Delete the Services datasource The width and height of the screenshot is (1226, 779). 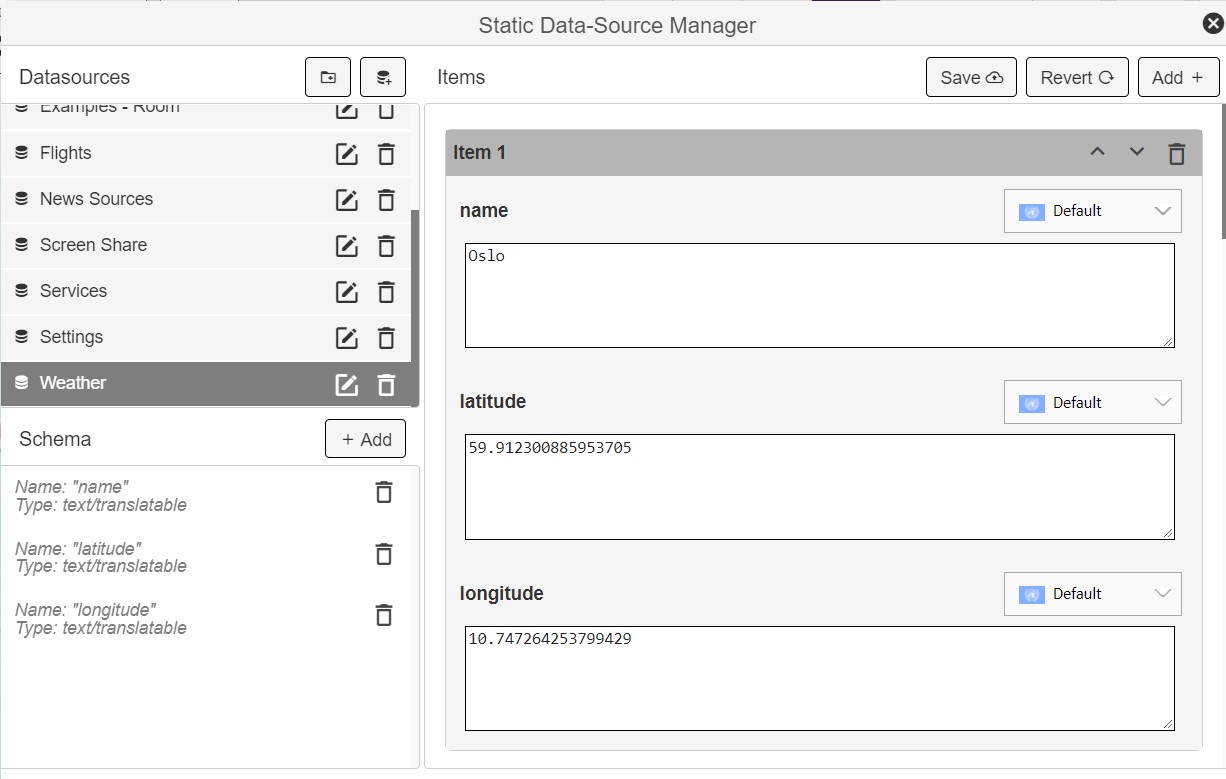(x=386, y=291)
